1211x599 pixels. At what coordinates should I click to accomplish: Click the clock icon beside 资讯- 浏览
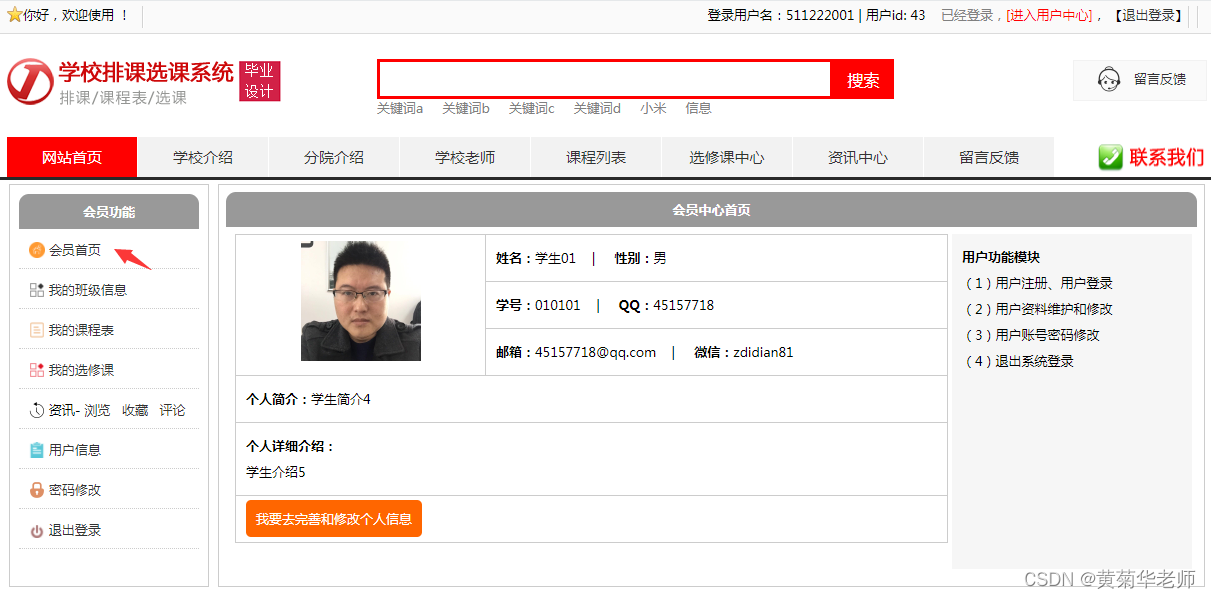point(37,410)
